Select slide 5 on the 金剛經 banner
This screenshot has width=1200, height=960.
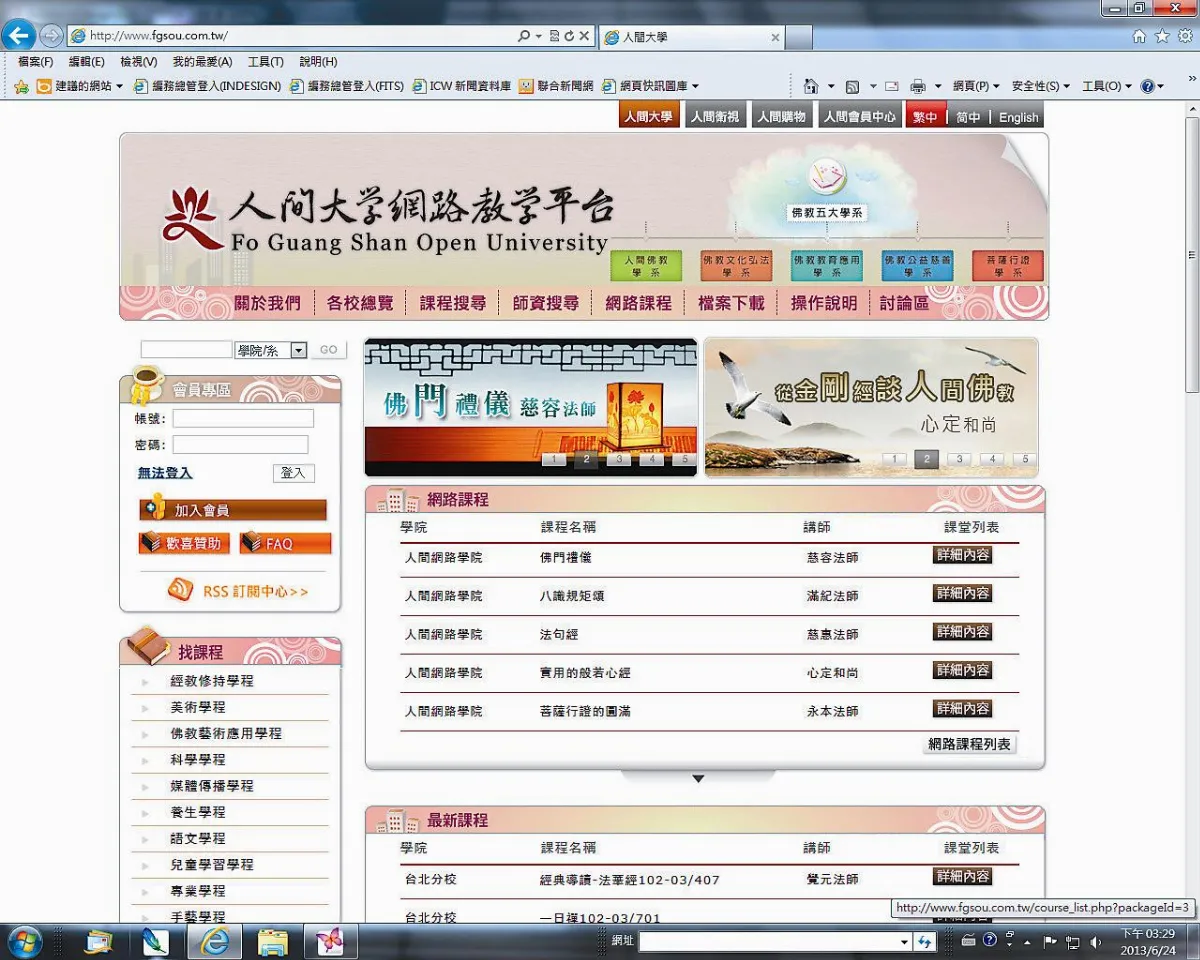[x=1024, y=460]
